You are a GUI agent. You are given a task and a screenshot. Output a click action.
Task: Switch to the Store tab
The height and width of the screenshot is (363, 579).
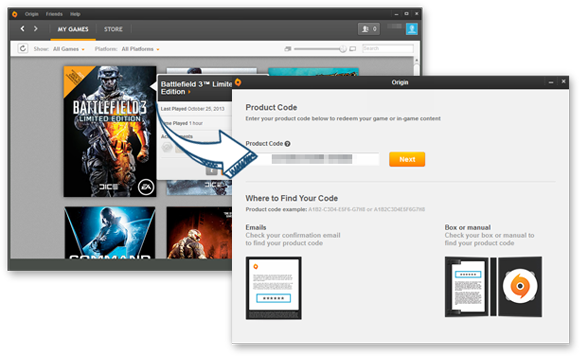point(113,29)
